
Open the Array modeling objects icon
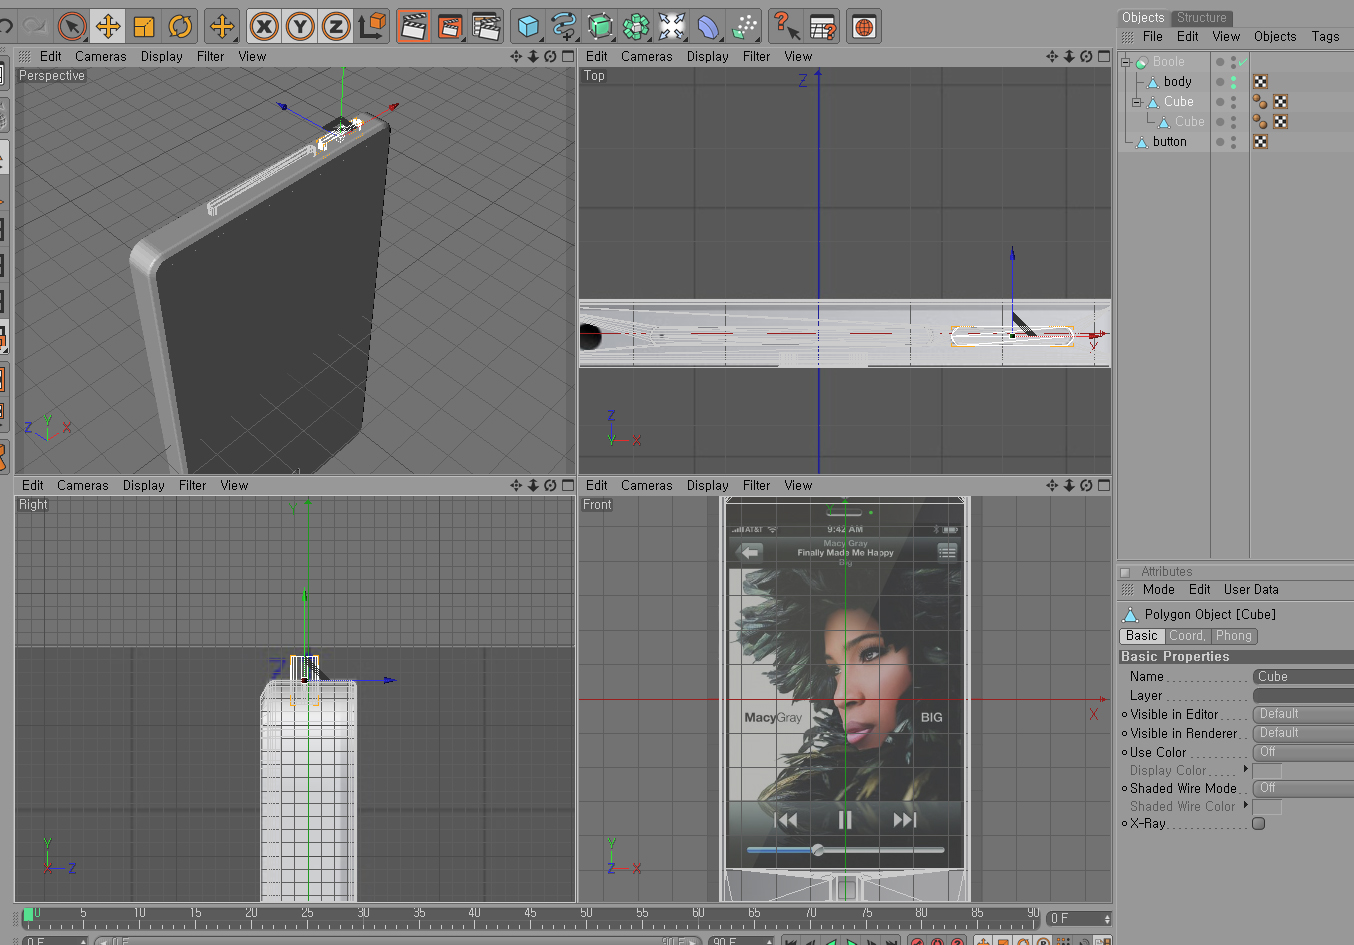click(x=636, y=26)
